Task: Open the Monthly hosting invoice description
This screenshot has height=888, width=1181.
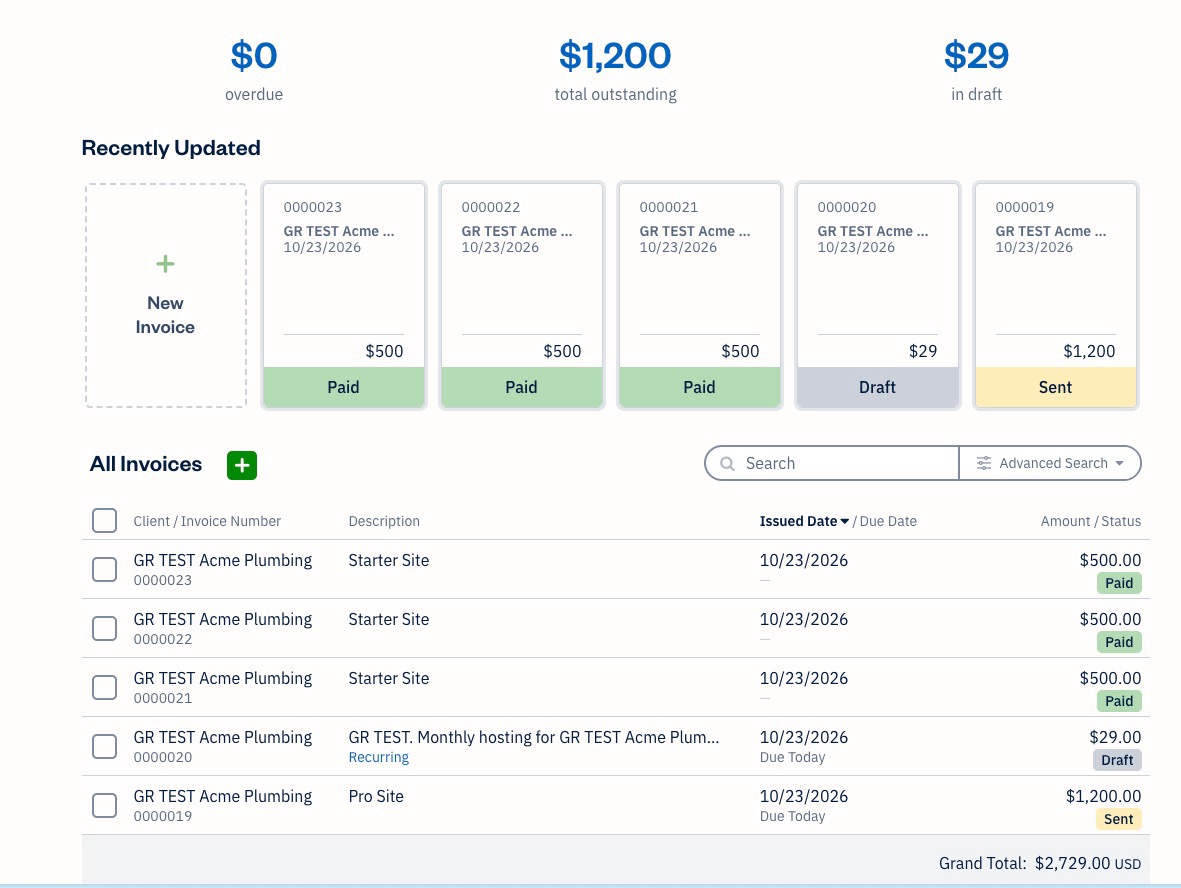Action: (533, 737)
